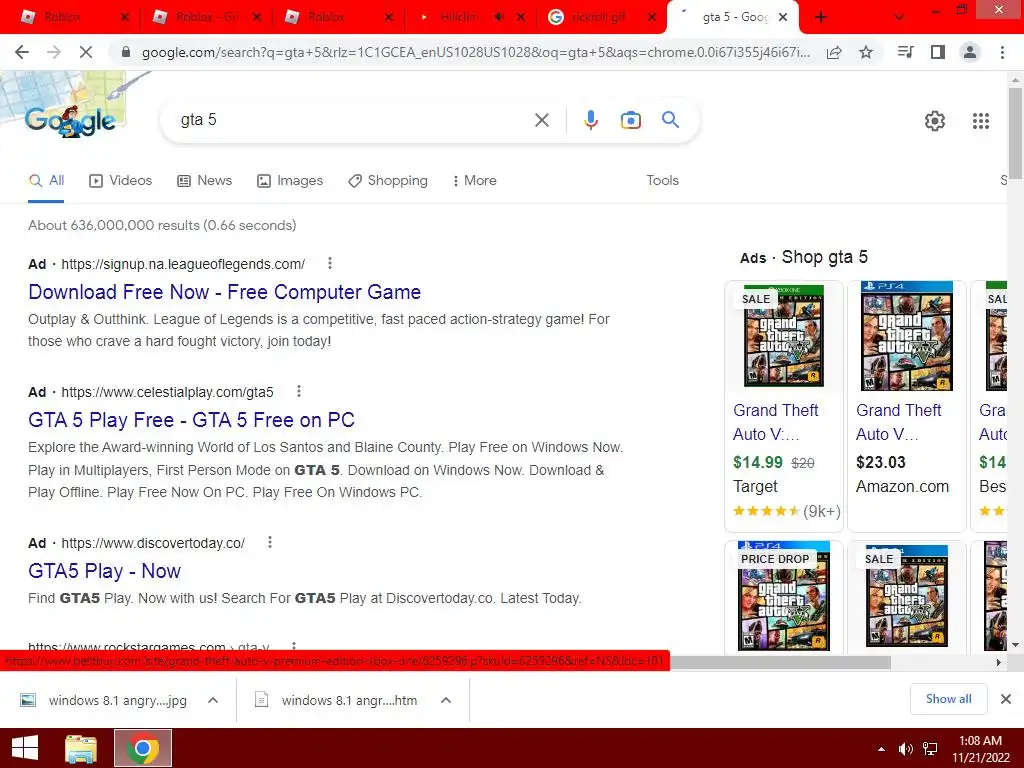Open Google quick settings gear
The width and height of the screenshot is (1024, 768).
coord(935,121)
